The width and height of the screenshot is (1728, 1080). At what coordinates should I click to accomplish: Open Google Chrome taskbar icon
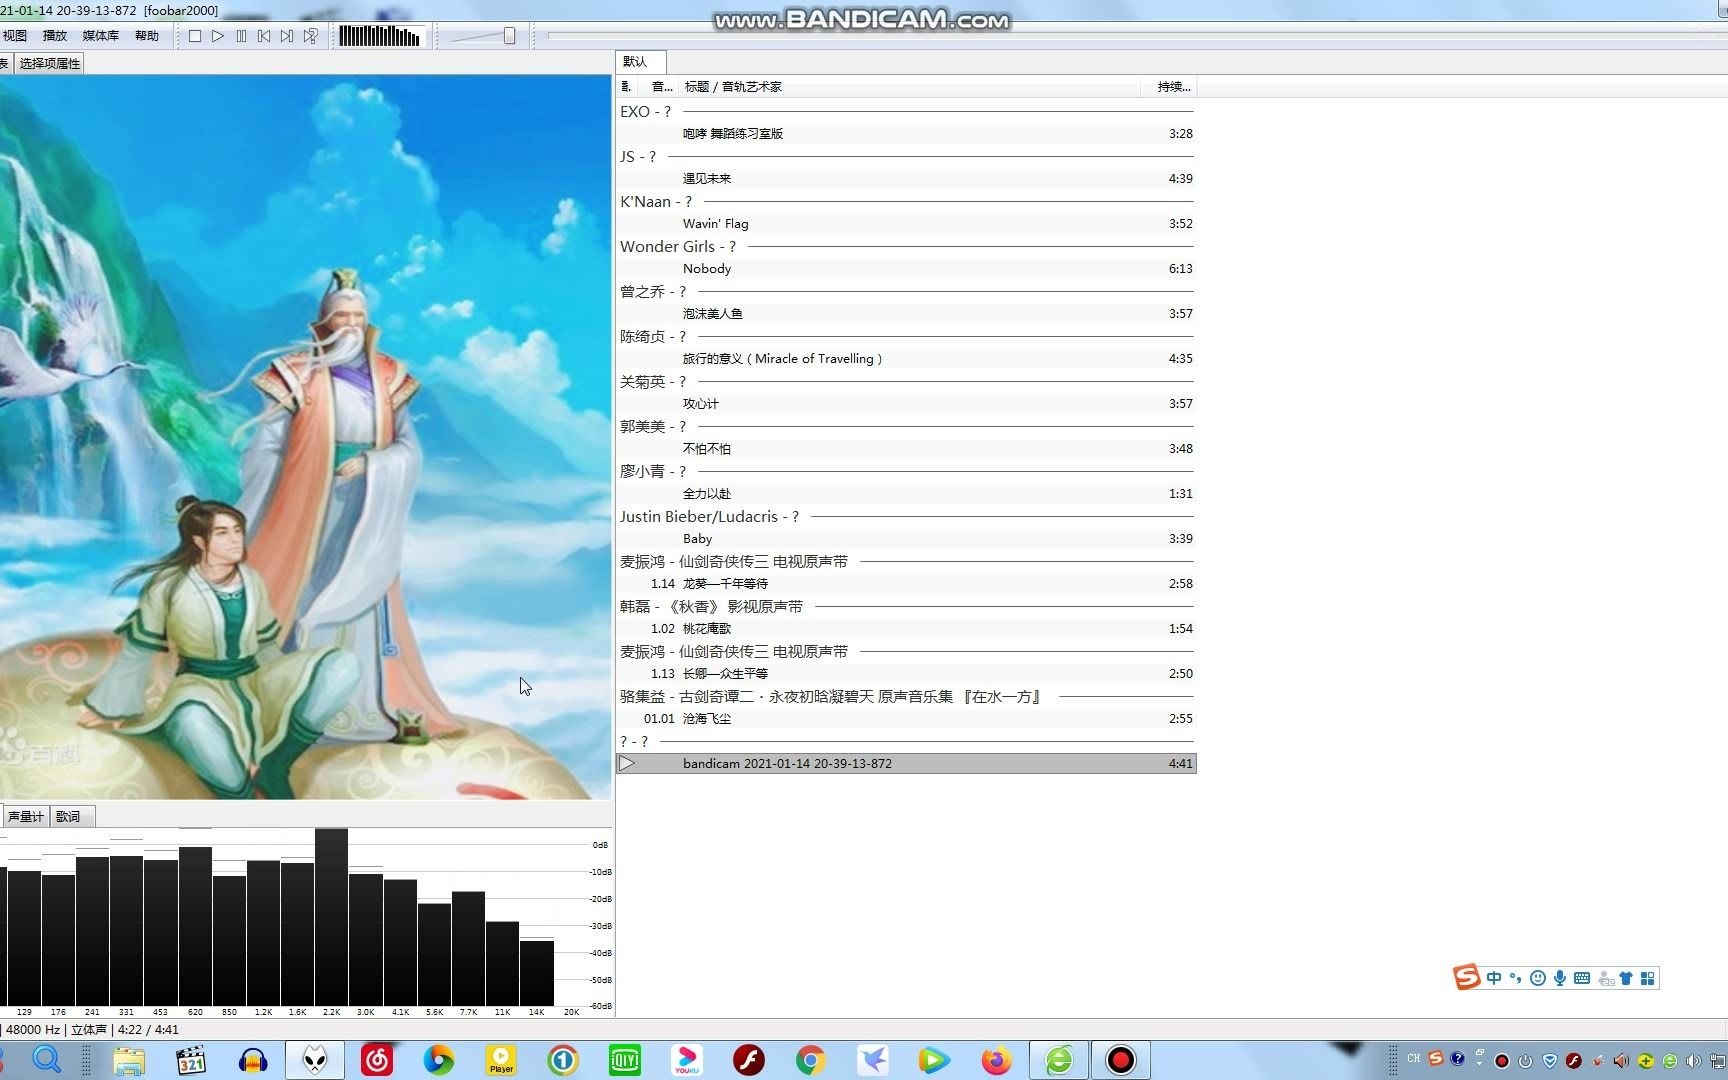[811, 1060]
